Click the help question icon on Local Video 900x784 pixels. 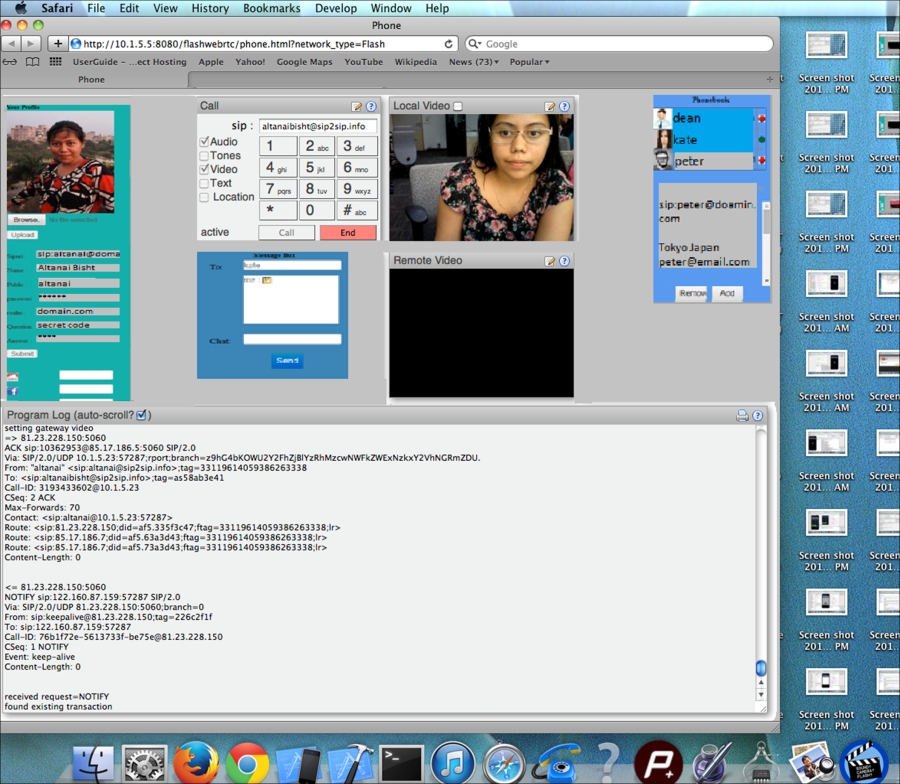(x=562, y=104)
